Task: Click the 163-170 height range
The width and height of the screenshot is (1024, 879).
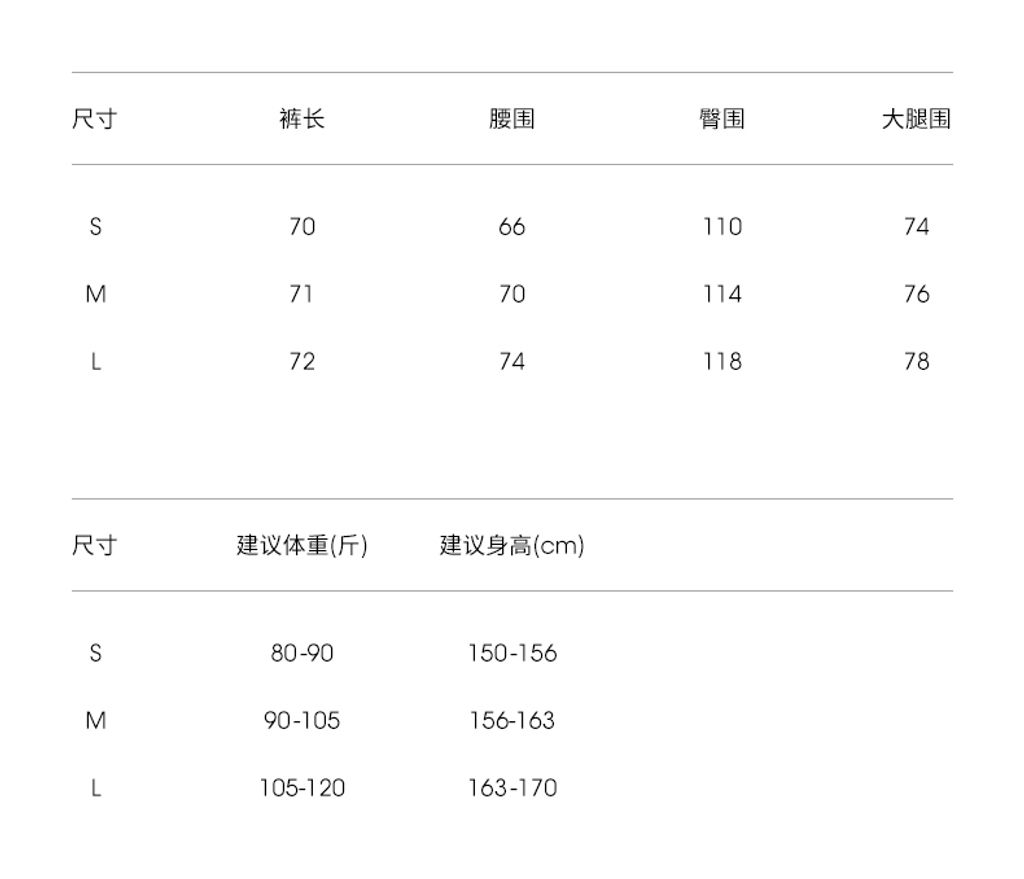Action: [x=512, y=788]
